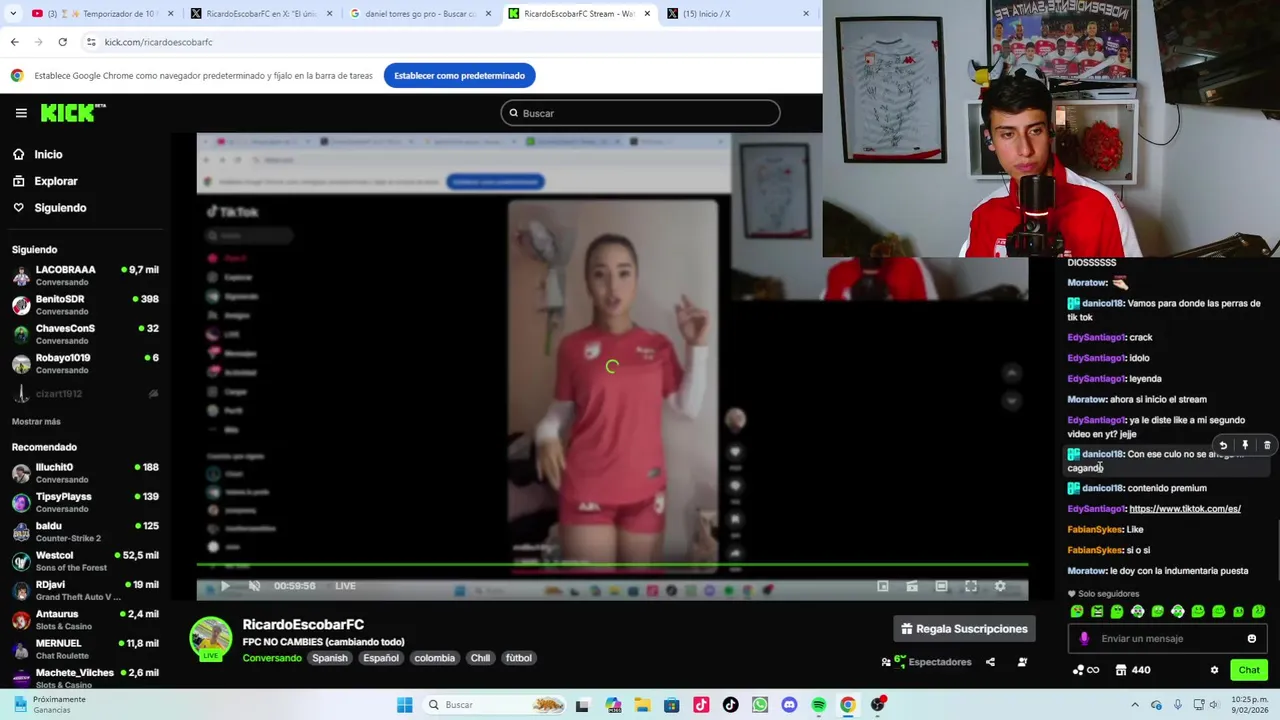Open the RicardoEscobarFC channel name link
This screenshot has width=1280, height=720.
click(303, 625)
